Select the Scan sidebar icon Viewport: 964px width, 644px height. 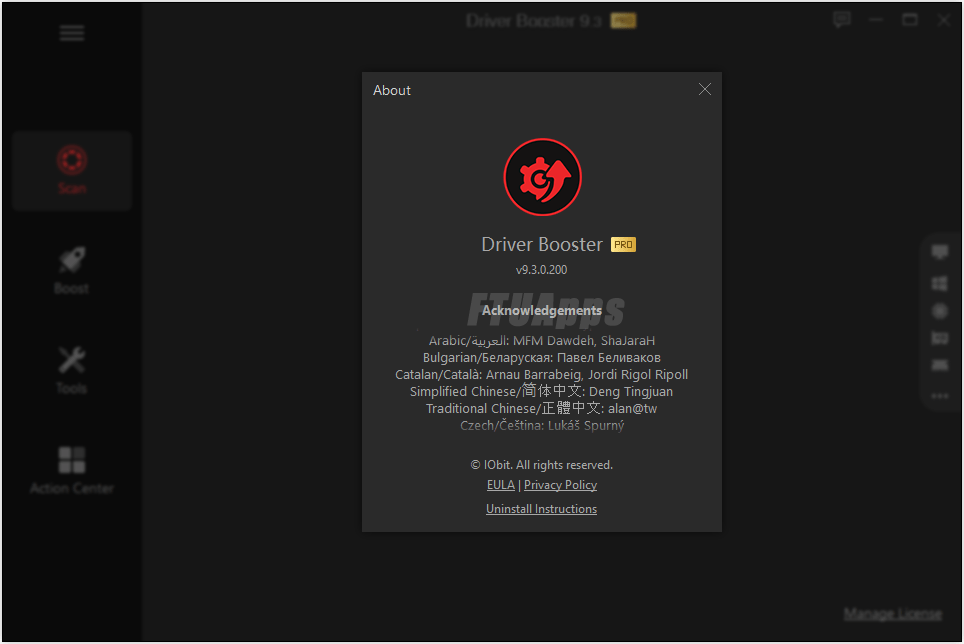tap(72, 170)
